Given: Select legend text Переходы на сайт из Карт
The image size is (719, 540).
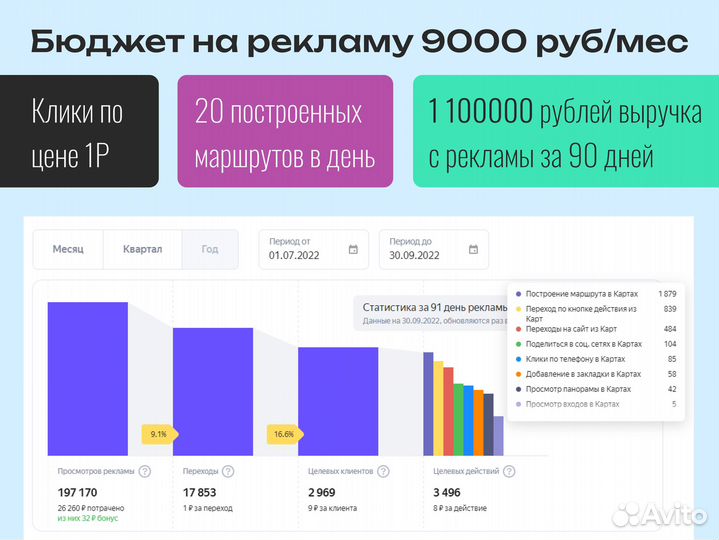Looking at the screenshot, I should tap(571, 329).
